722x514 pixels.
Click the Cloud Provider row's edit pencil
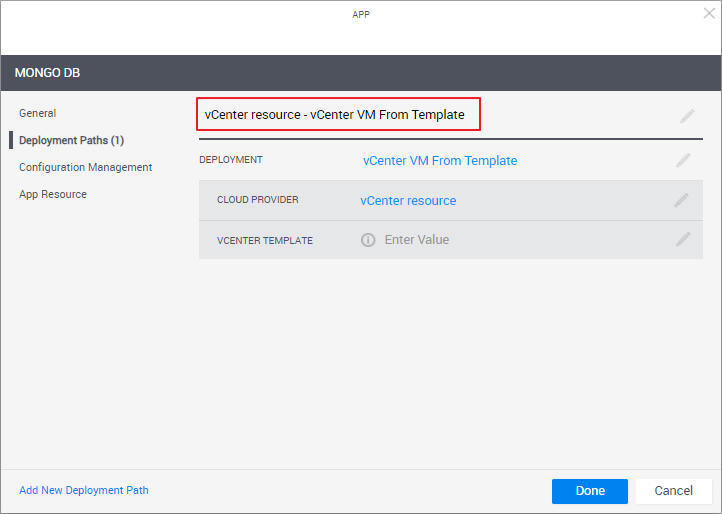pos(682,200)
